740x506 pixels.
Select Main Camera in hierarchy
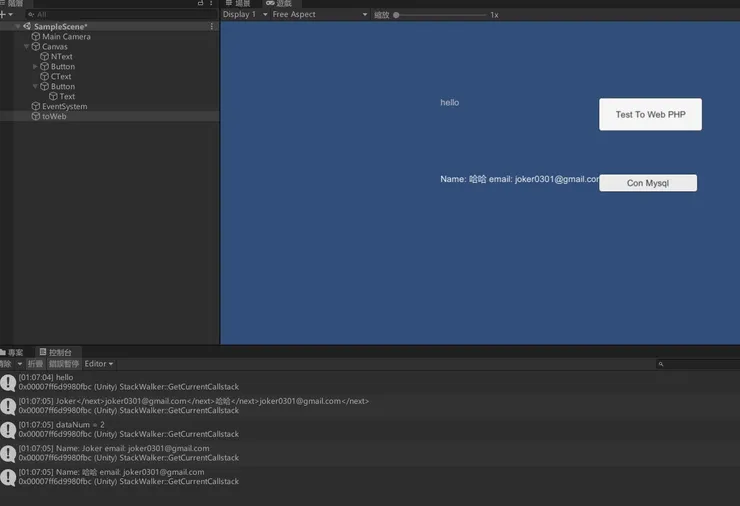point(109,36)
